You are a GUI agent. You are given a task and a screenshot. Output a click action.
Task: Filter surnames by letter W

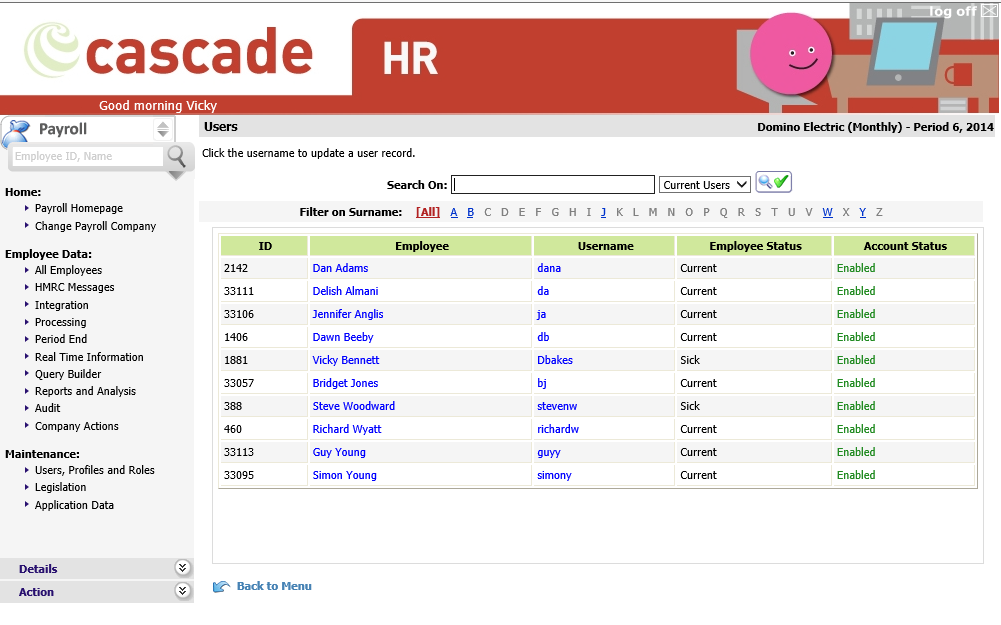click(x=827, y=212)
